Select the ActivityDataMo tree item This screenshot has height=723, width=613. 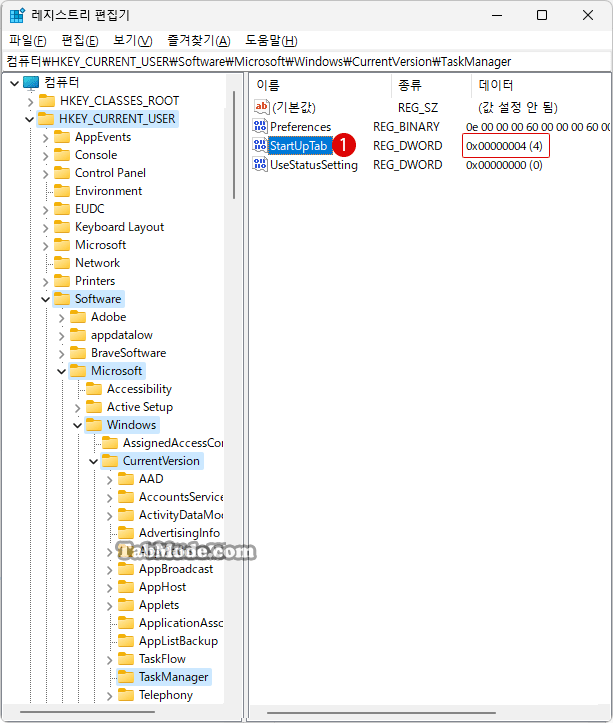point(181,515)
